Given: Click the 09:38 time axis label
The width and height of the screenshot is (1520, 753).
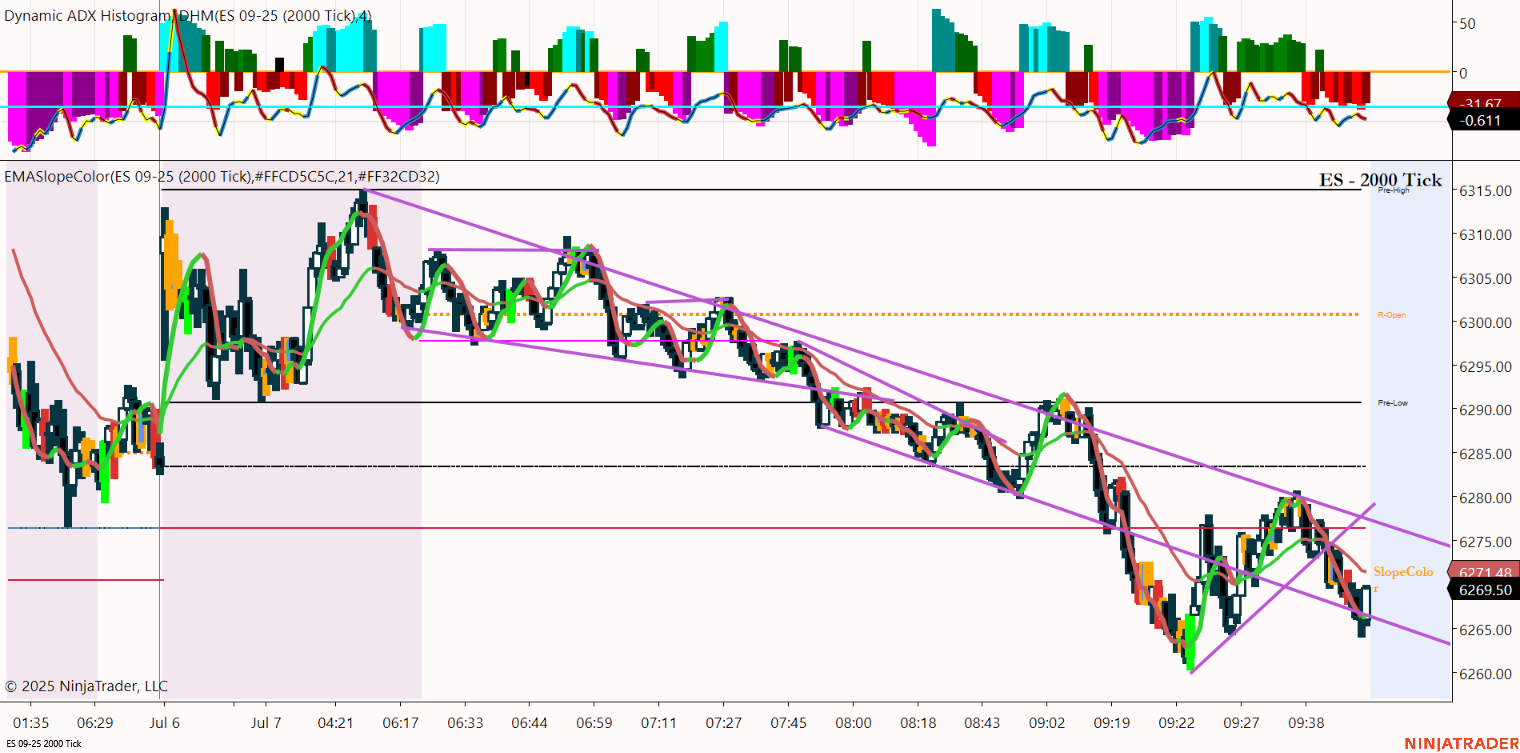Looking at the screenshot, I should click(1306, 722).
